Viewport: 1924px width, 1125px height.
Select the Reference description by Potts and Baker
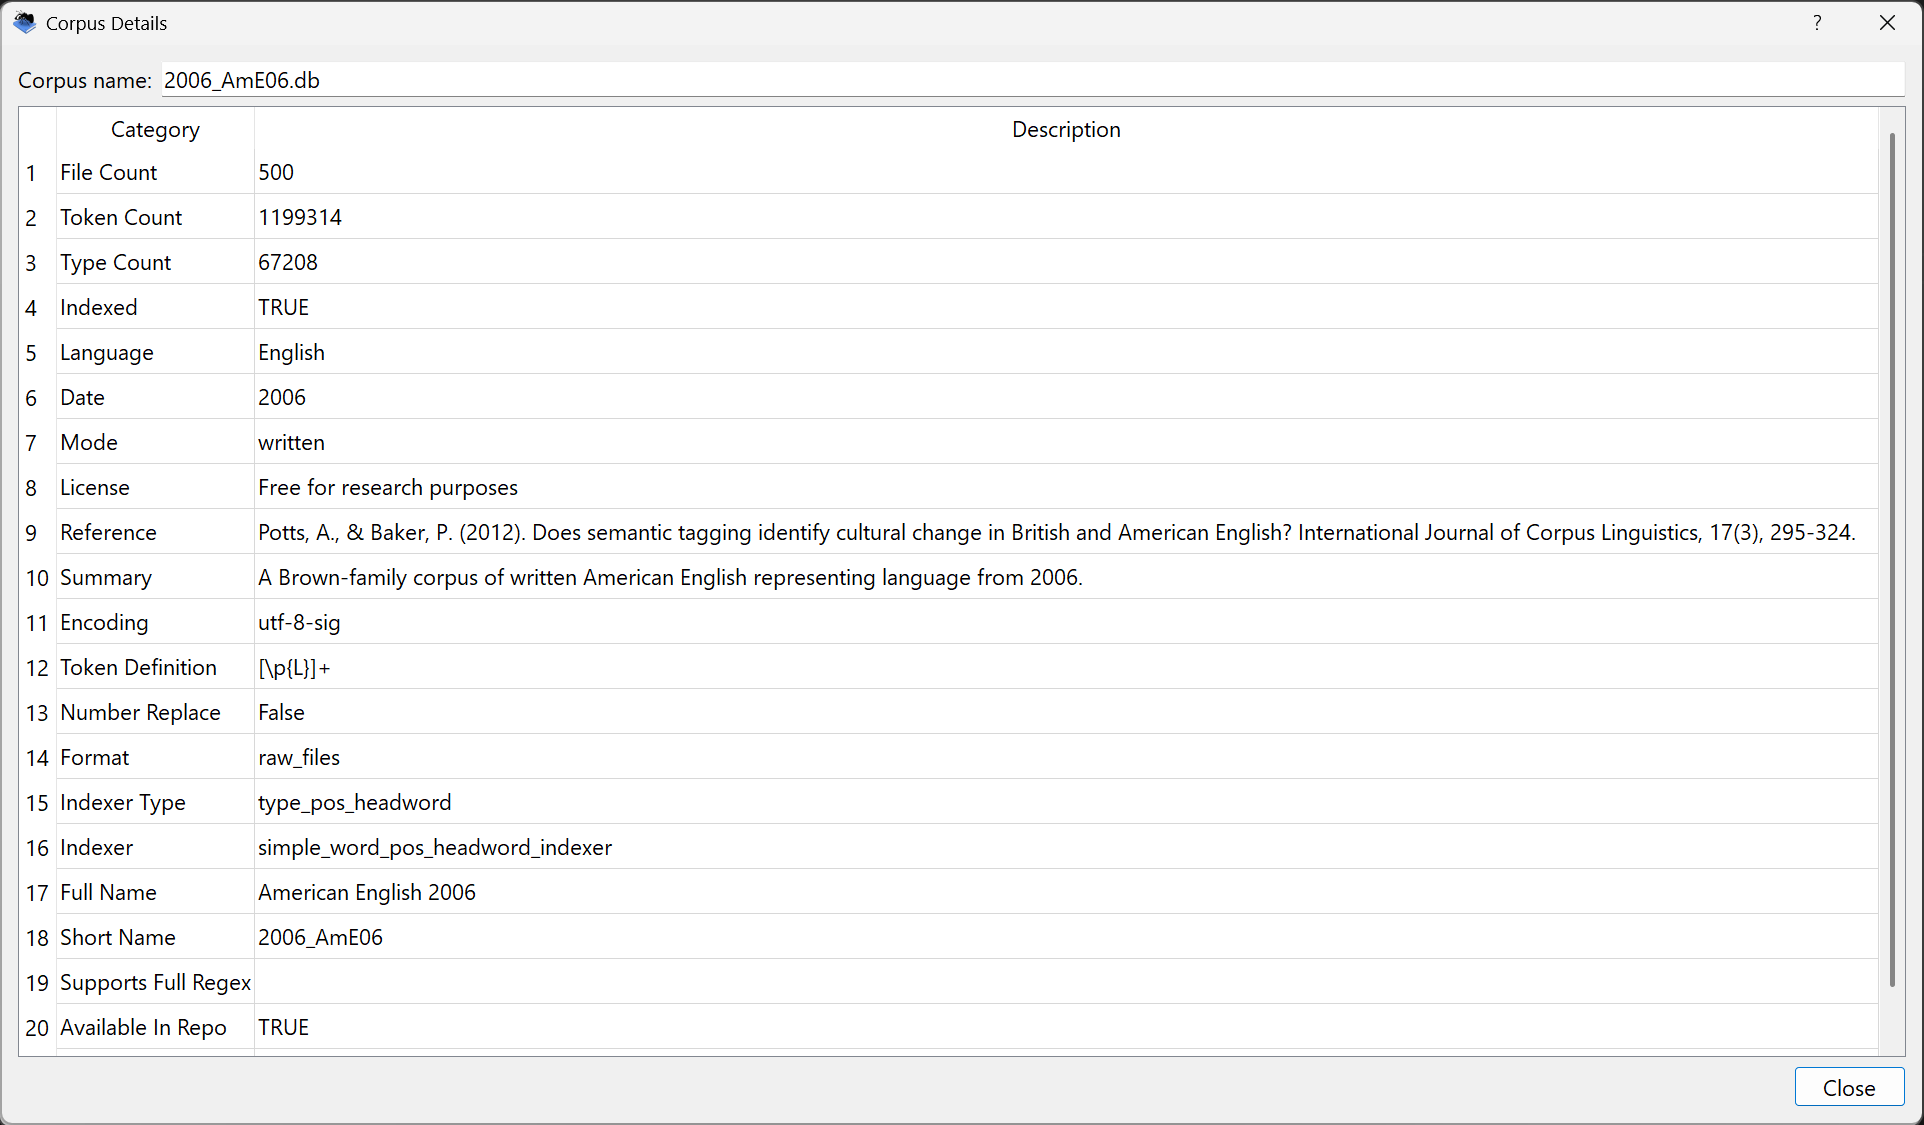pyautogui.click(x=1056, y=533)
